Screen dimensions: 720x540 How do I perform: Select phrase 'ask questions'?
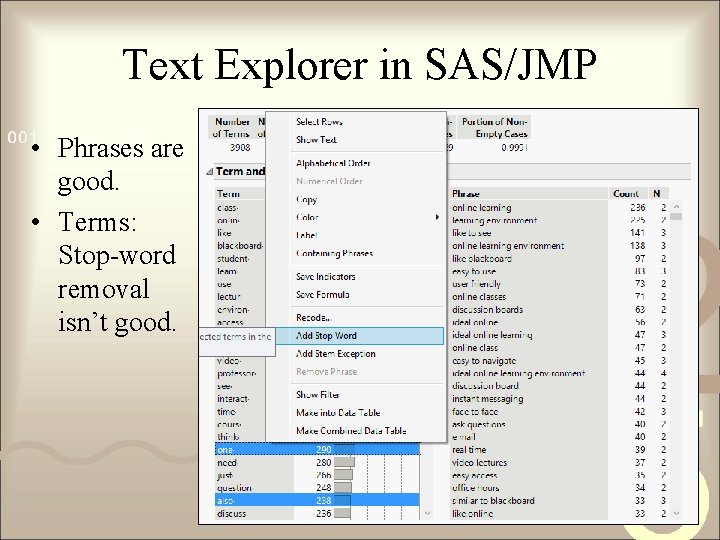[478, 425]
